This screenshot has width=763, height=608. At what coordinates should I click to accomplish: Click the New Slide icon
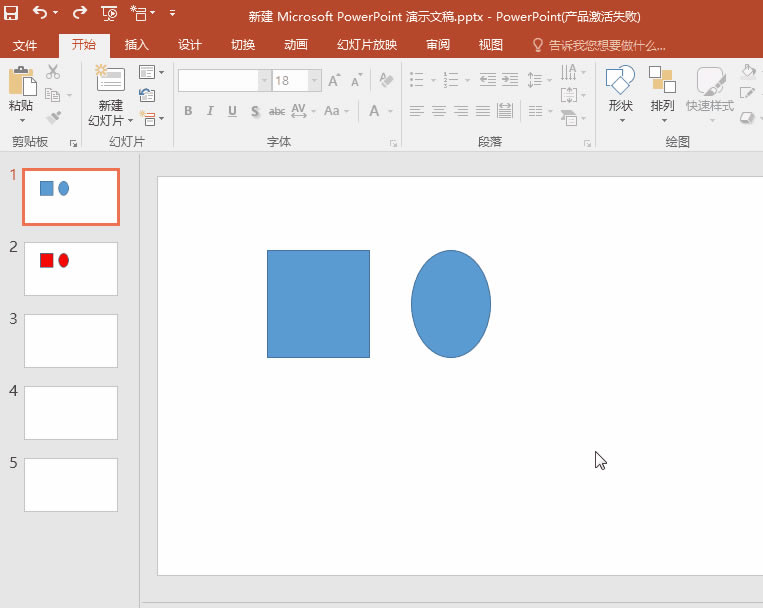110,80
